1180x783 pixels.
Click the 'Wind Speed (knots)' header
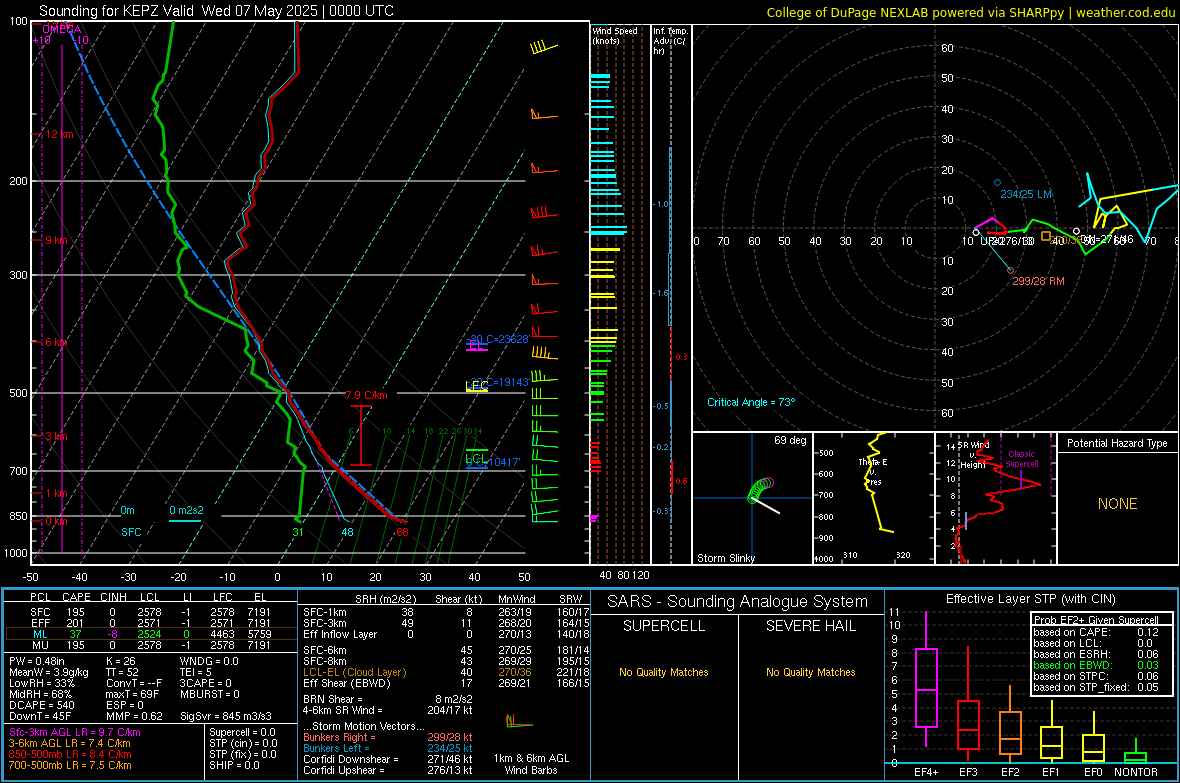pos(614,35)
